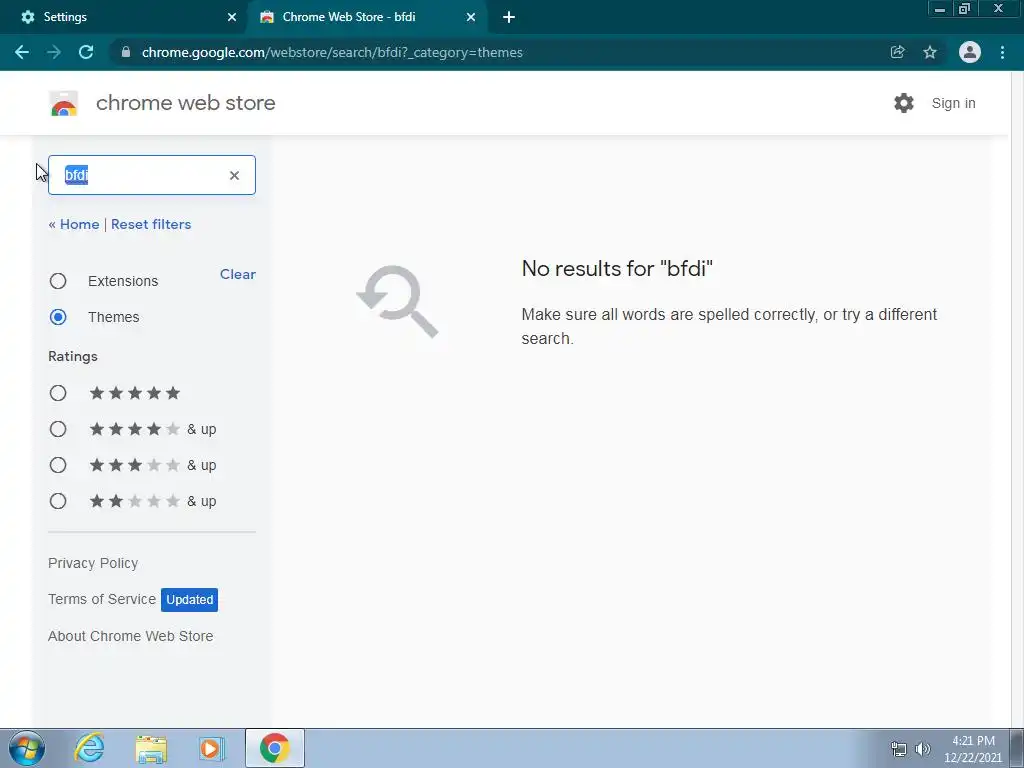Screen dimensions: 1024x768
Task: Open Windows Explorer from the taskbar
Action: coord(151,748)
